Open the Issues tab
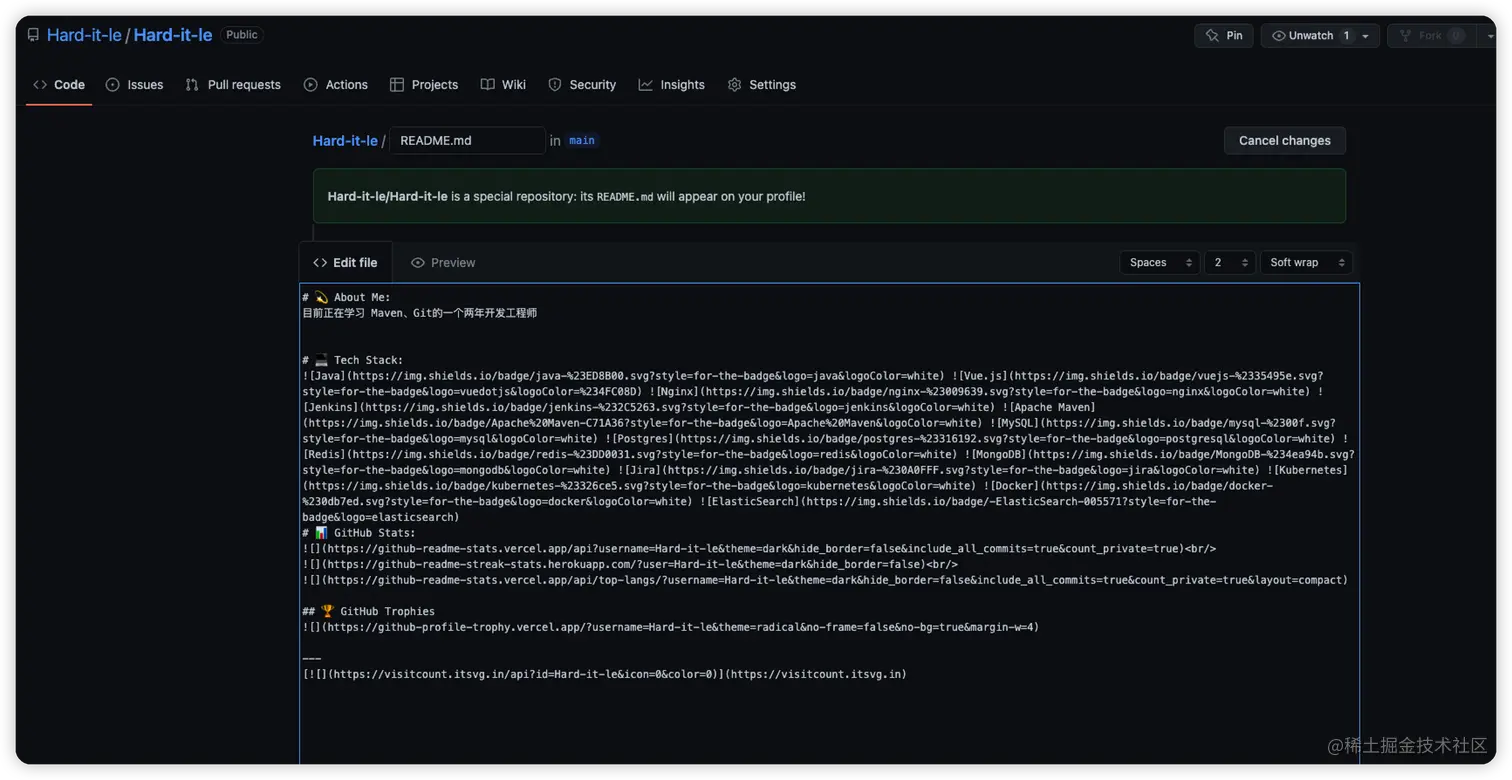1512x780 pixels. tap(134, 85)
